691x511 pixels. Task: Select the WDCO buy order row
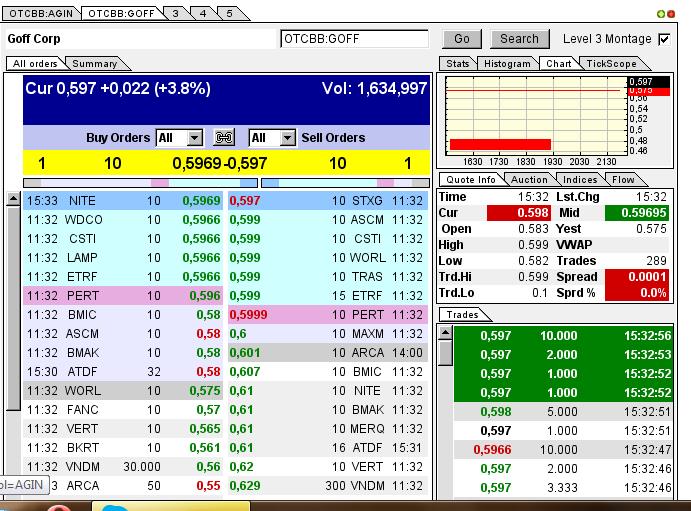coord(123,219)
